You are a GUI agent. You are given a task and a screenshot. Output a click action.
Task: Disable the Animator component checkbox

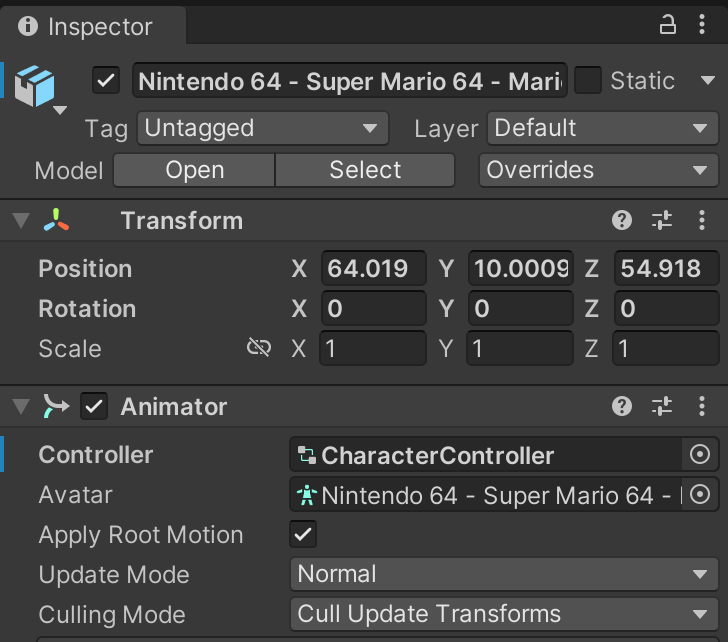[95, 406]
